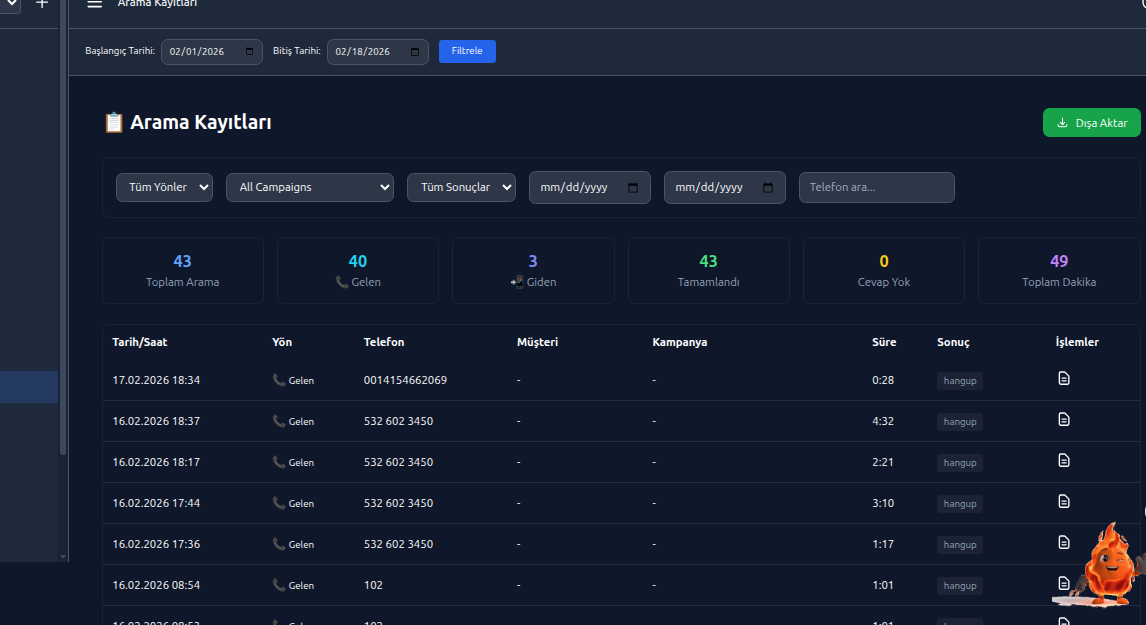Click the new tab plus icon

coord(41,4)
